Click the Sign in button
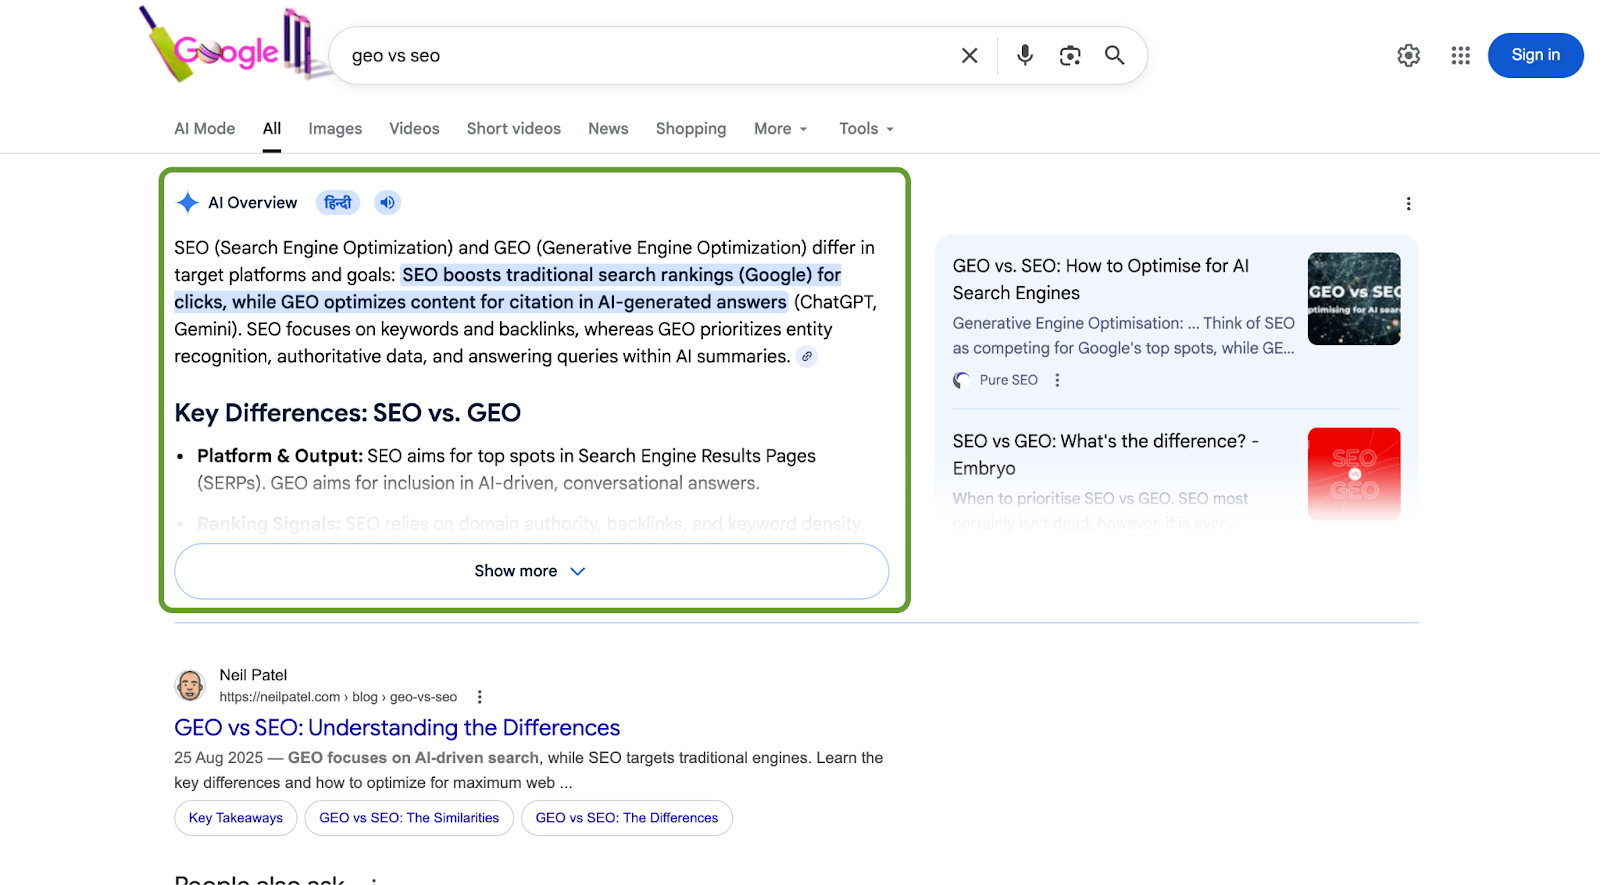 [1535, 55]
